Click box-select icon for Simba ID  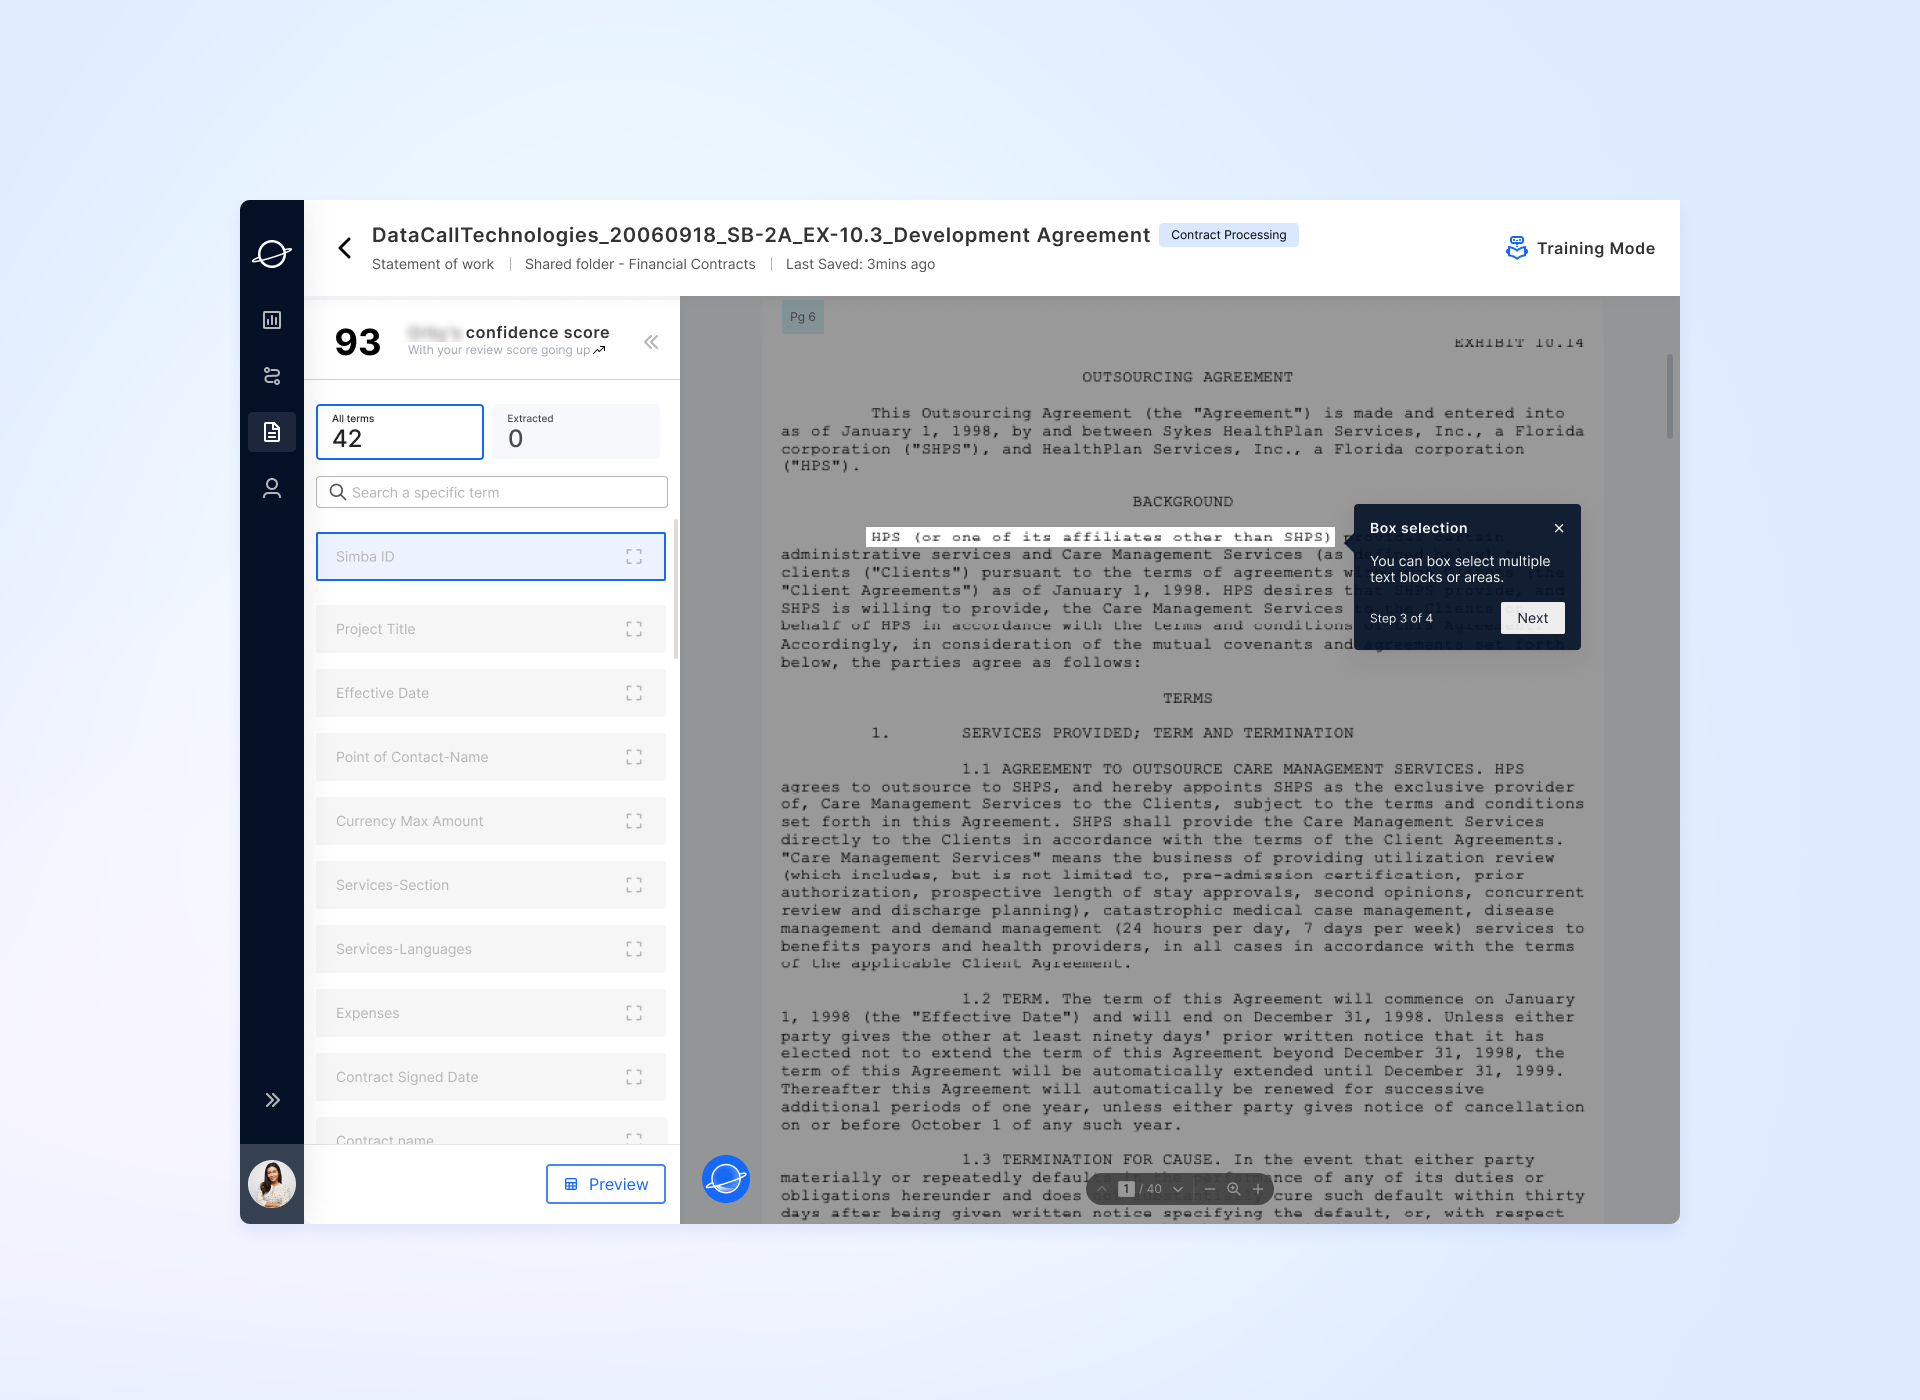click(x=634, y=557)
